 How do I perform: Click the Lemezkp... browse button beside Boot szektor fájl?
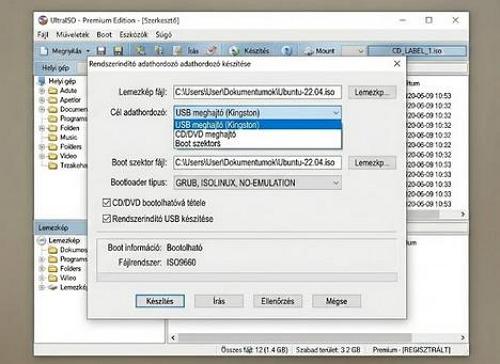[372, 163]
